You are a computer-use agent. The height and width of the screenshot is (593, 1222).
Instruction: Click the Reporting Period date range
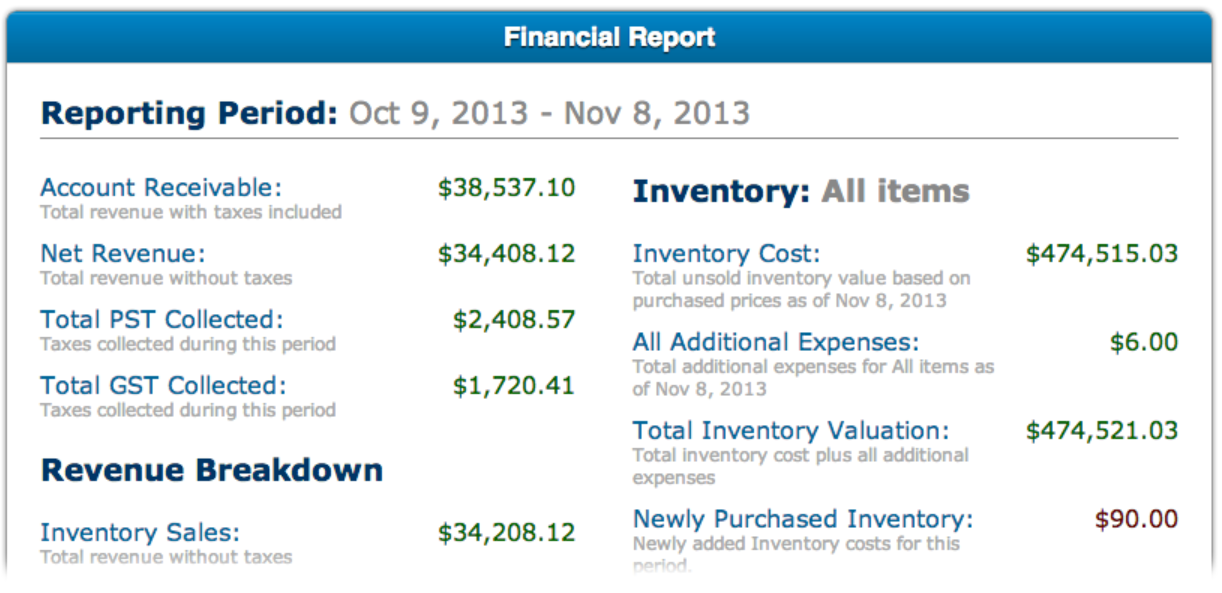549,112
